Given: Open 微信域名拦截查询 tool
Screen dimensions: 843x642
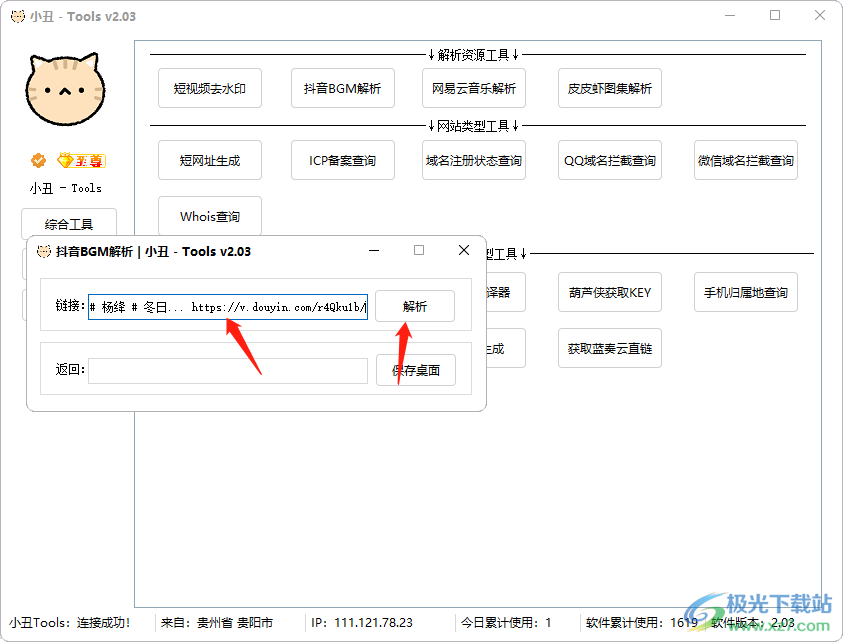Looking at the screenshot, I should point(746,160).
